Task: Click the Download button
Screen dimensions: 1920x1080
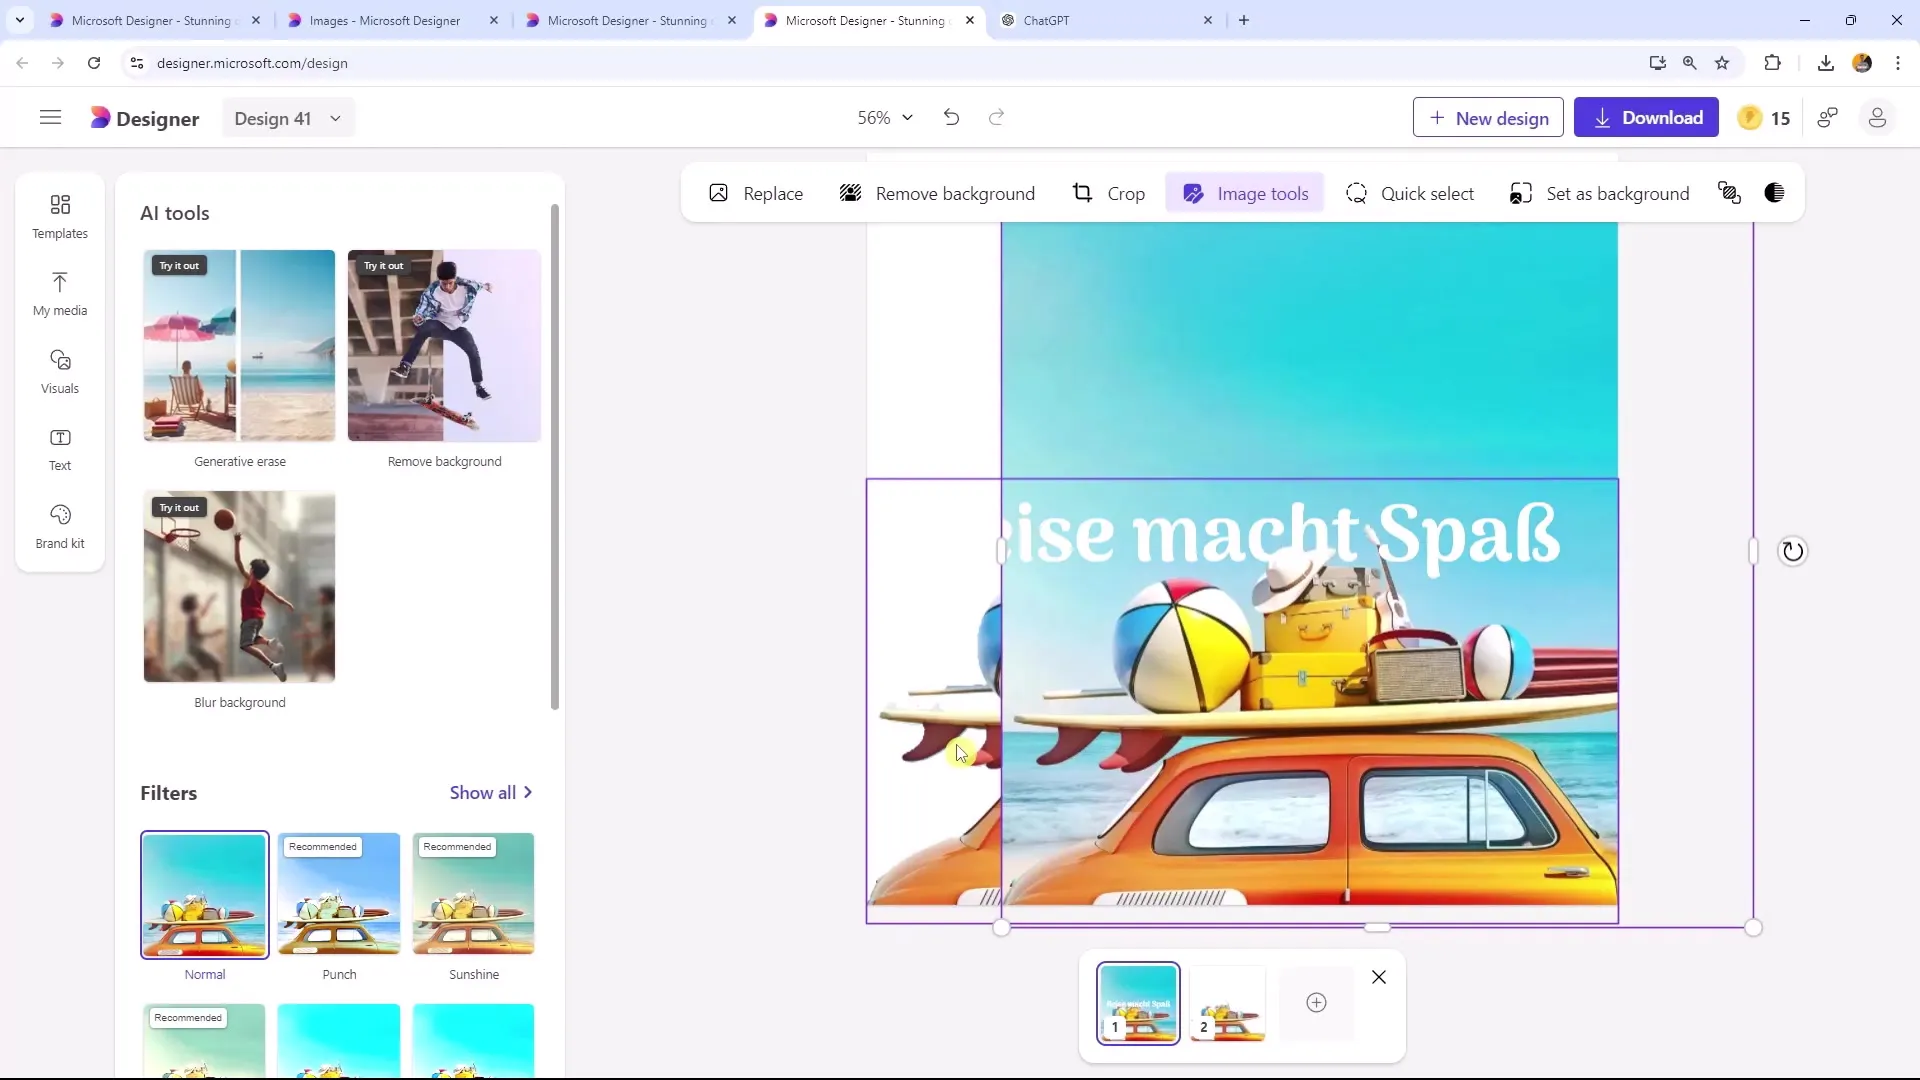Action: [x=1650, y=117]
